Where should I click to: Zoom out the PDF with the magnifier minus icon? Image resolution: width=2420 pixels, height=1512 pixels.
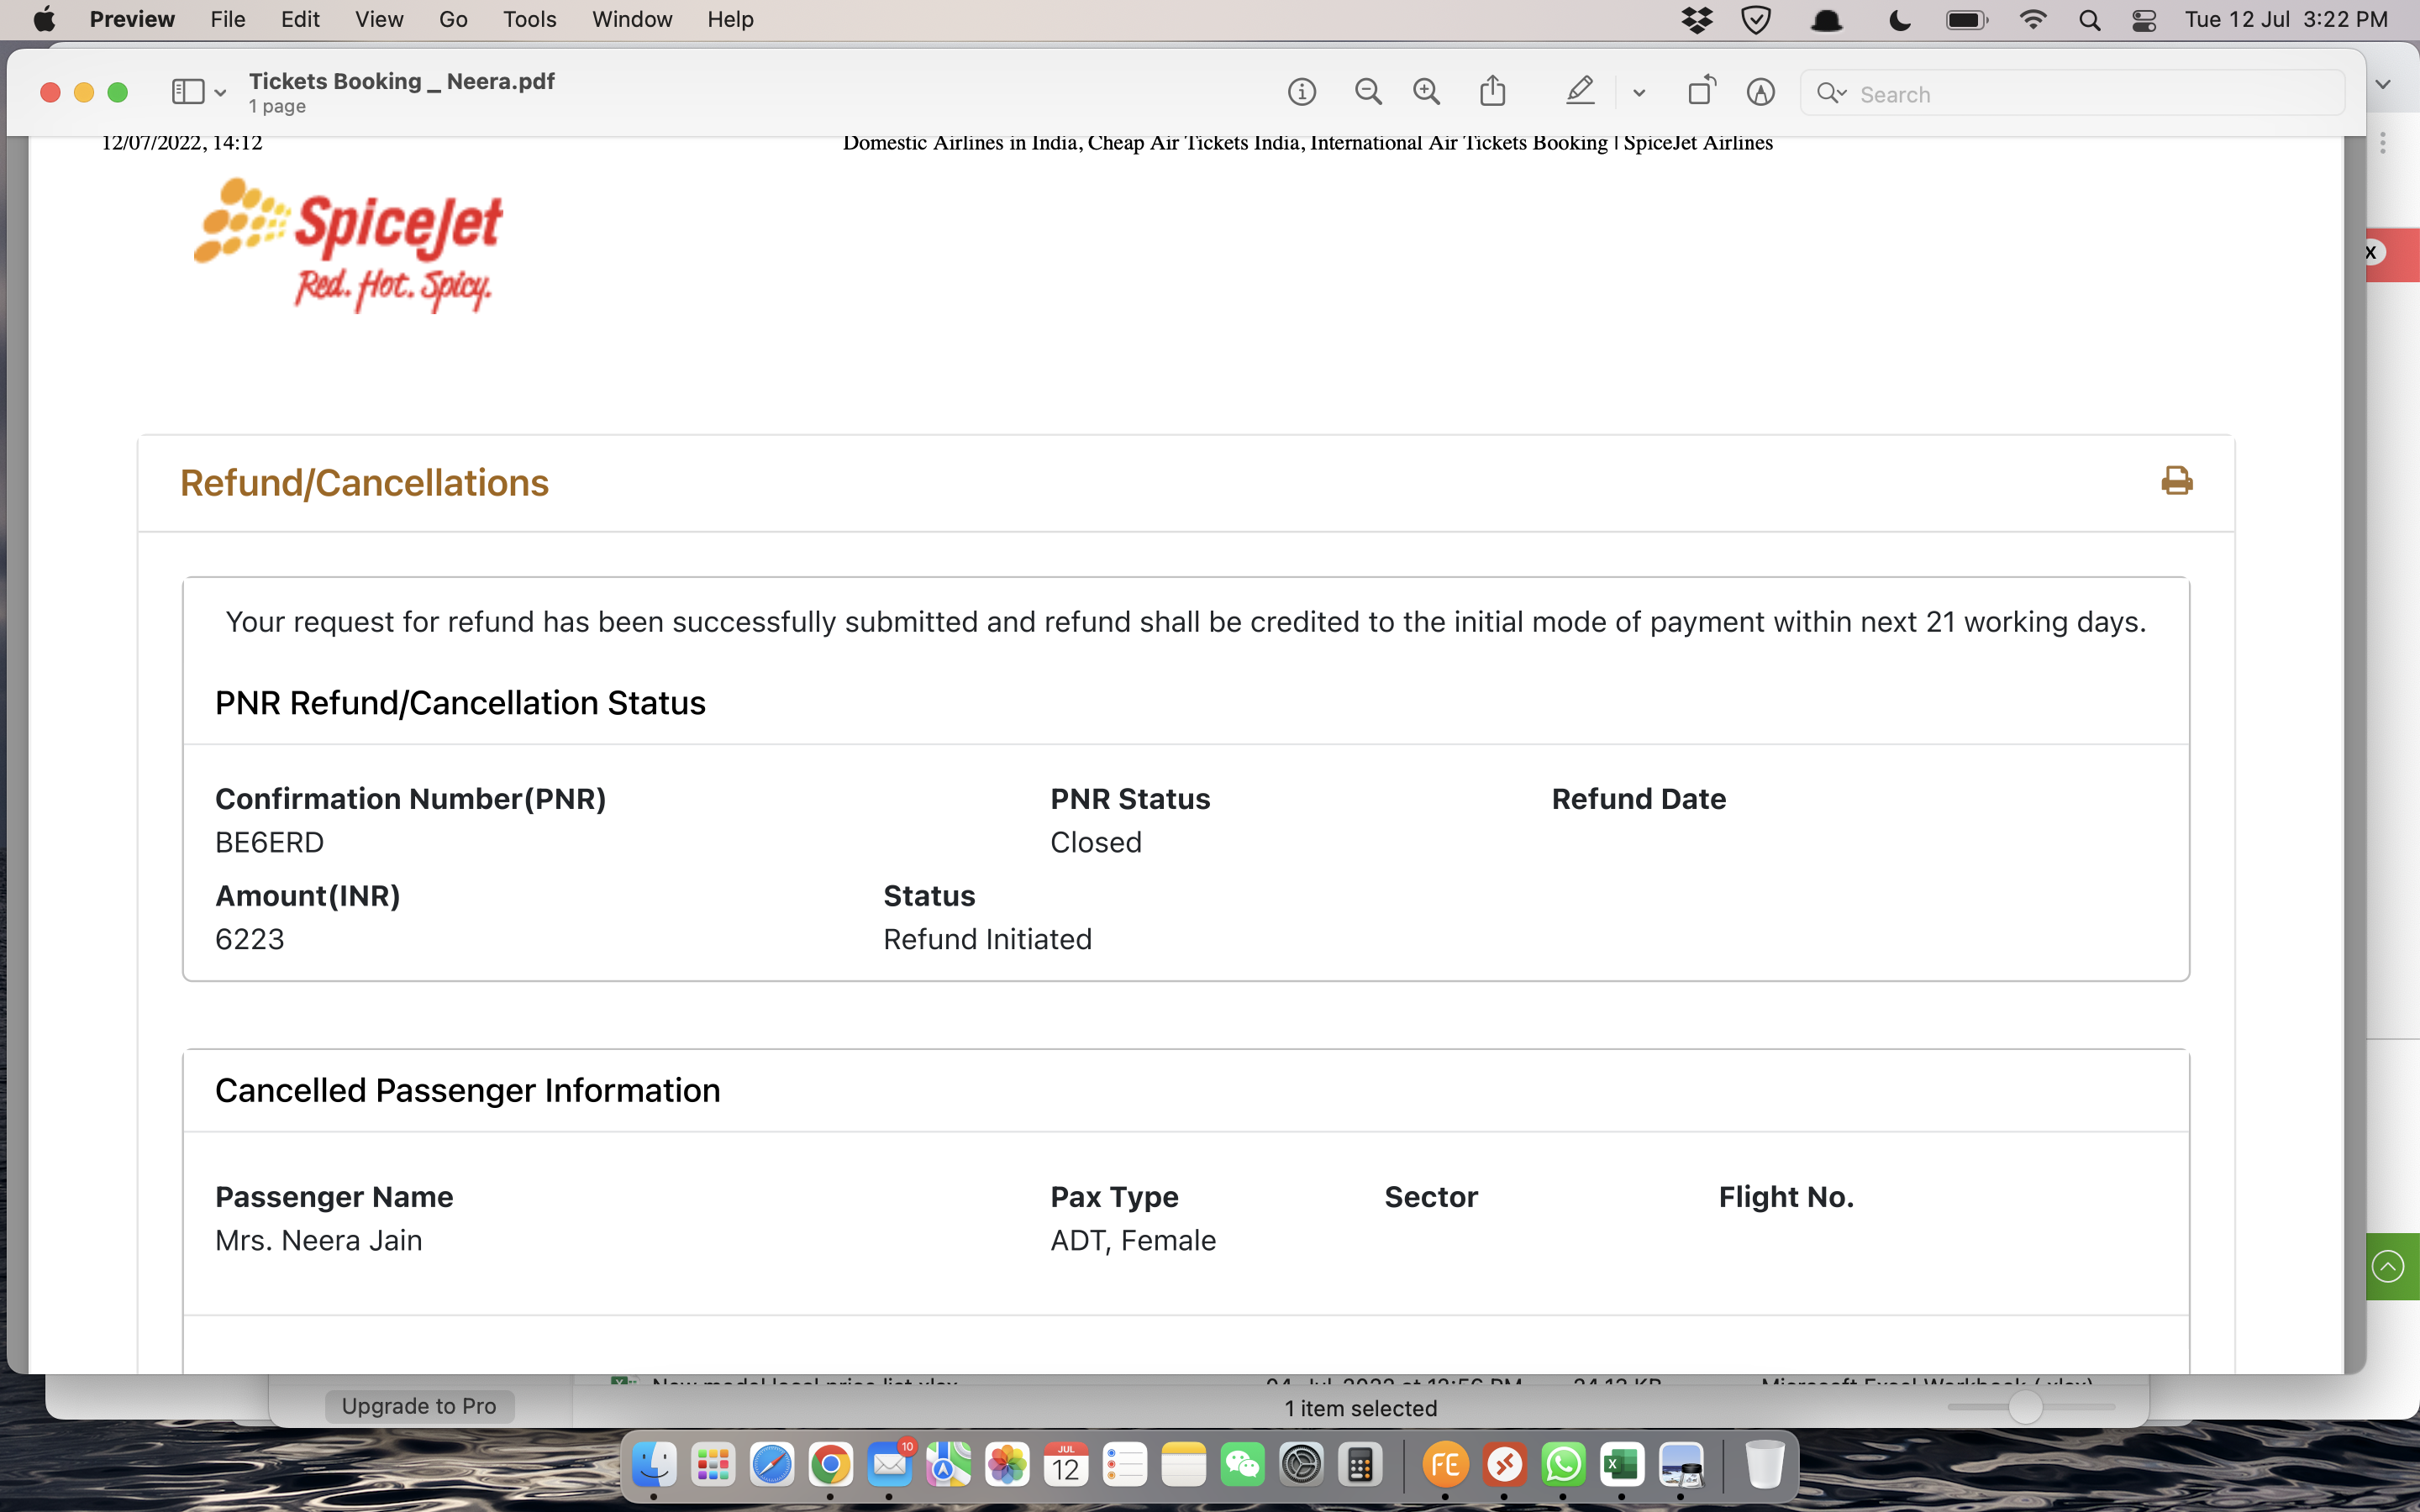click(1367, 93)
